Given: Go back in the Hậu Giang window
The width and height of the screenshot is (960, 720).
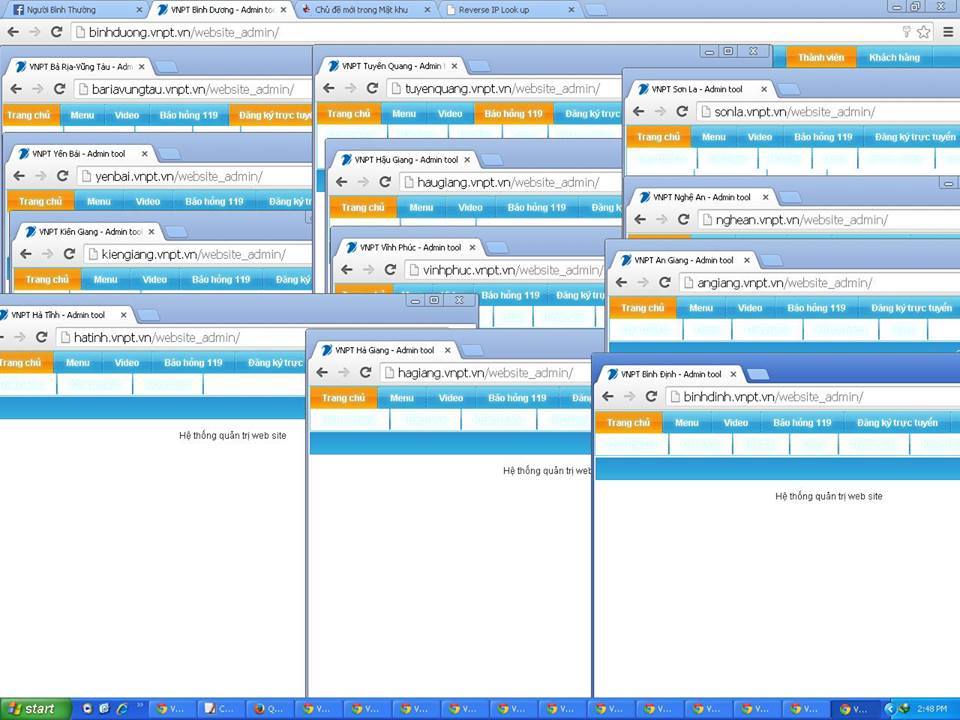Looking at the screenshot, I should pyautogui.click(x=342, y=182).
